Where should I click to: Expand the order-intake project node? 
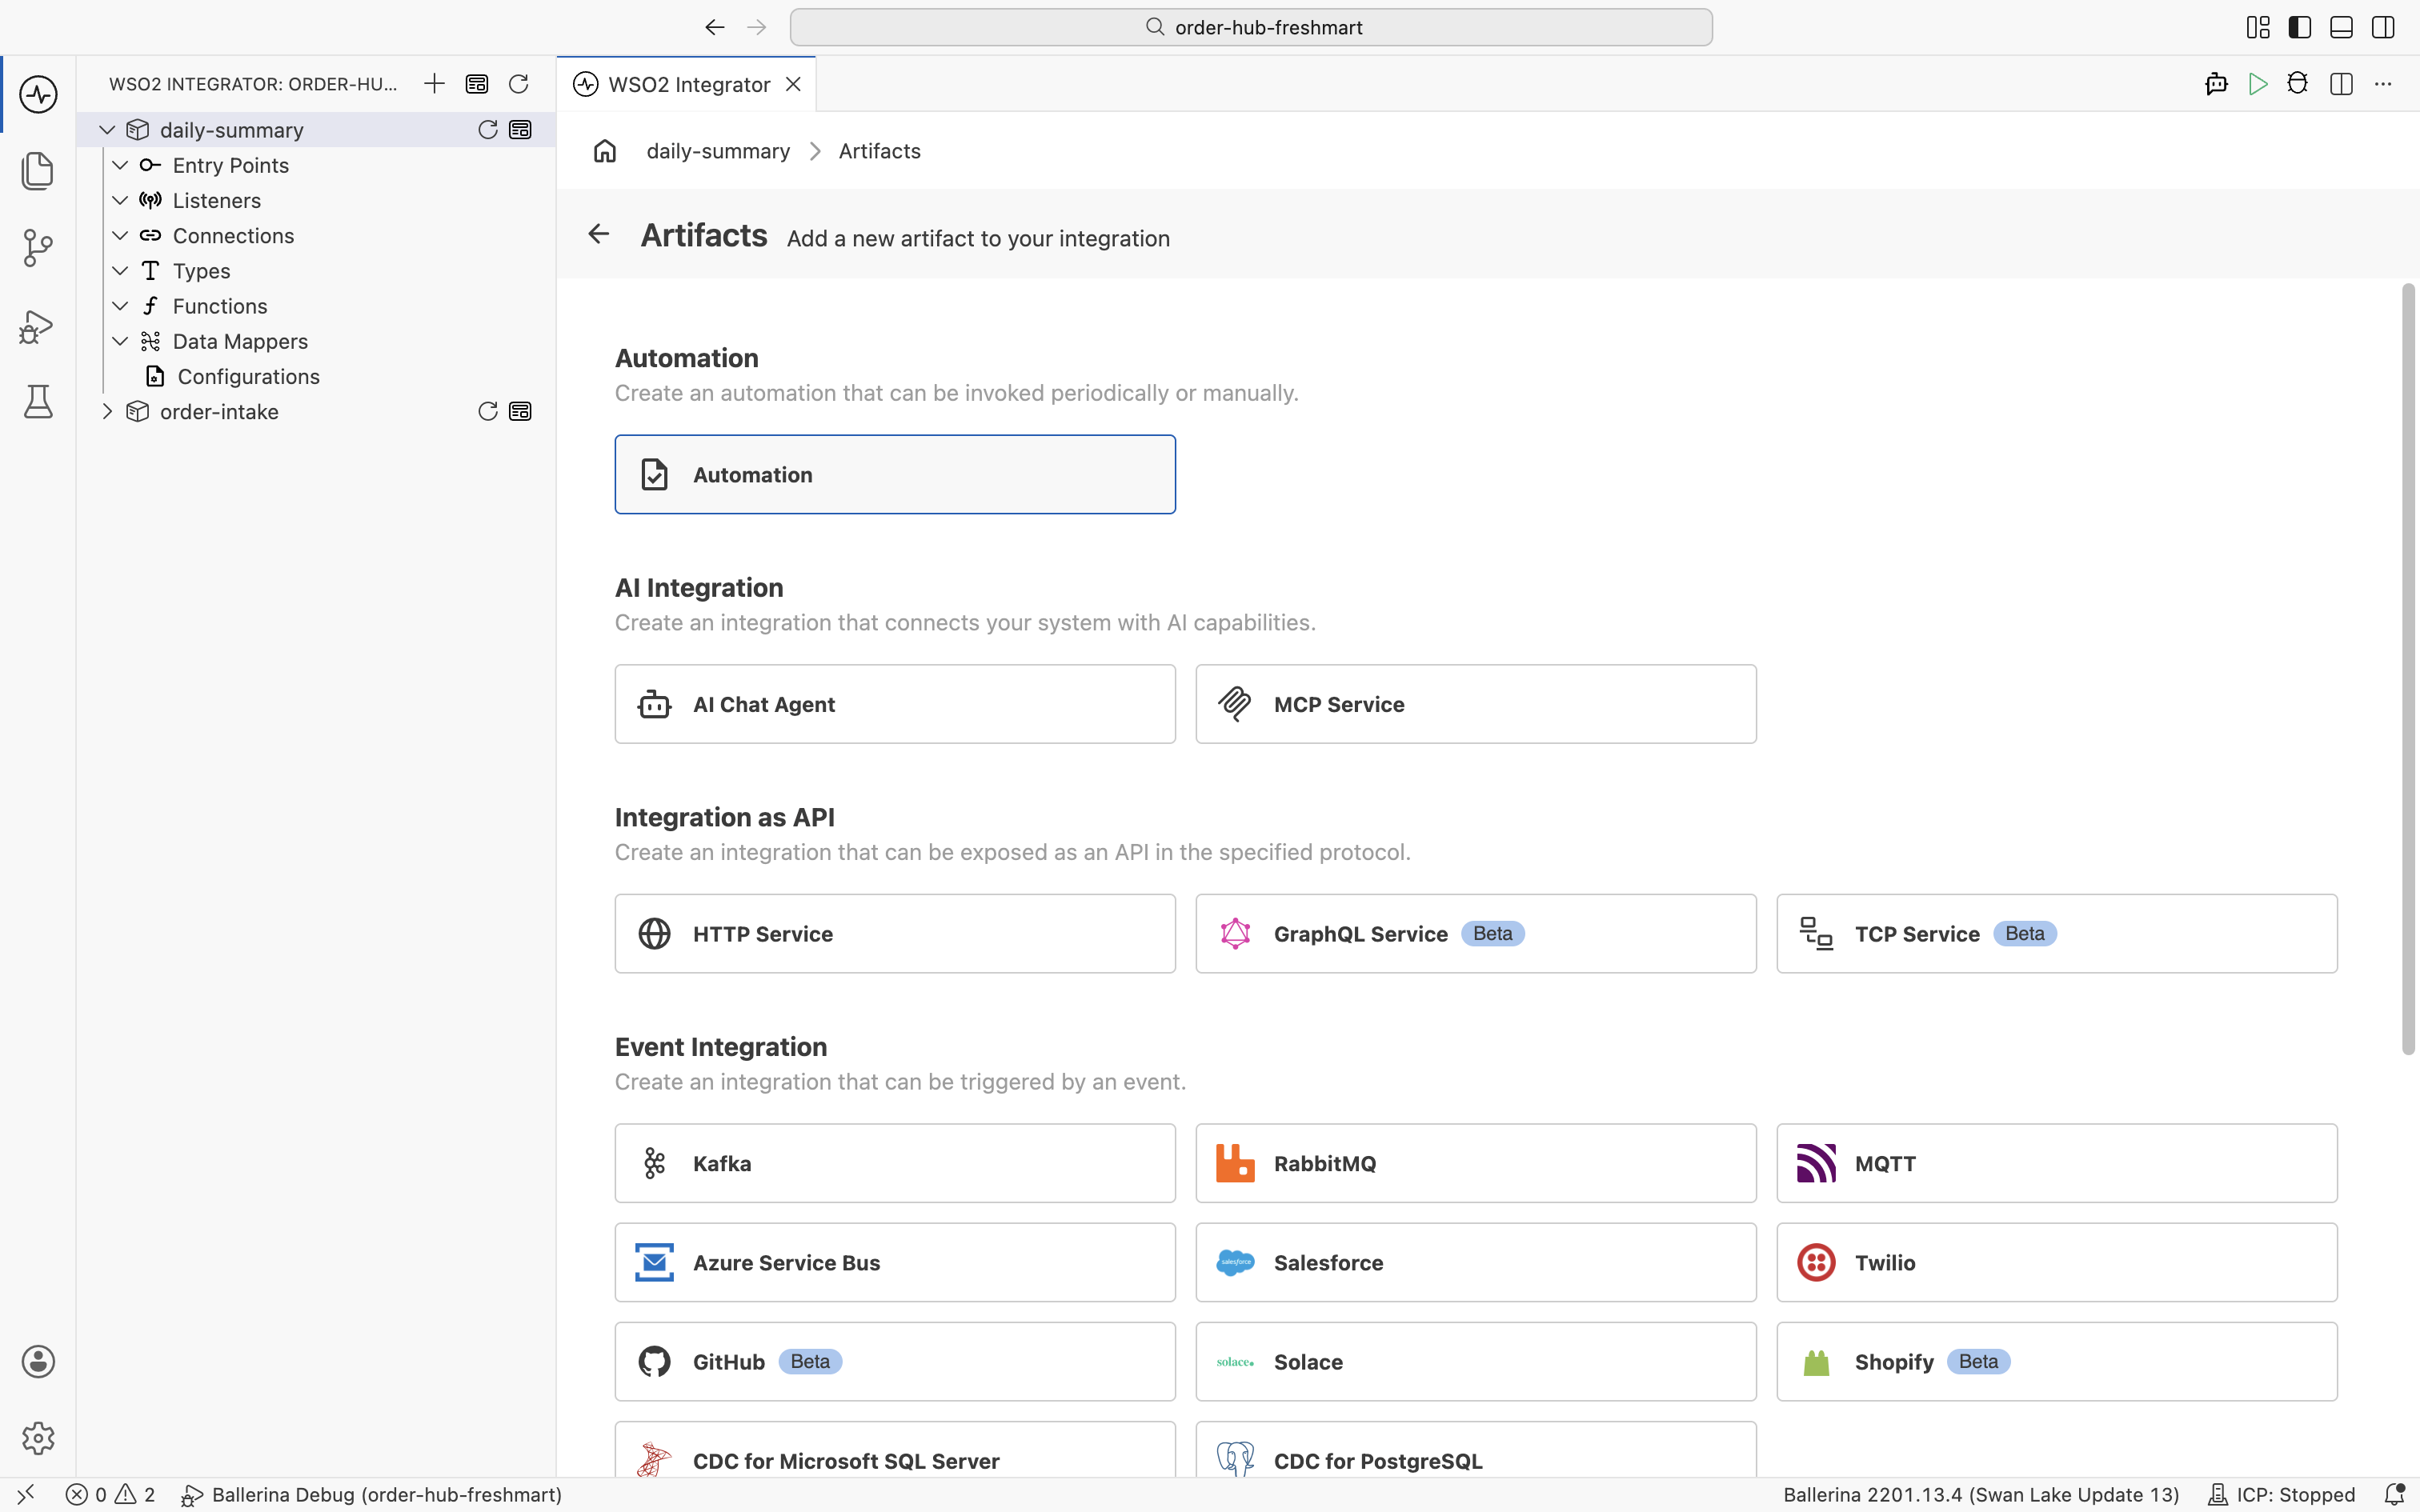click(107, 412)
